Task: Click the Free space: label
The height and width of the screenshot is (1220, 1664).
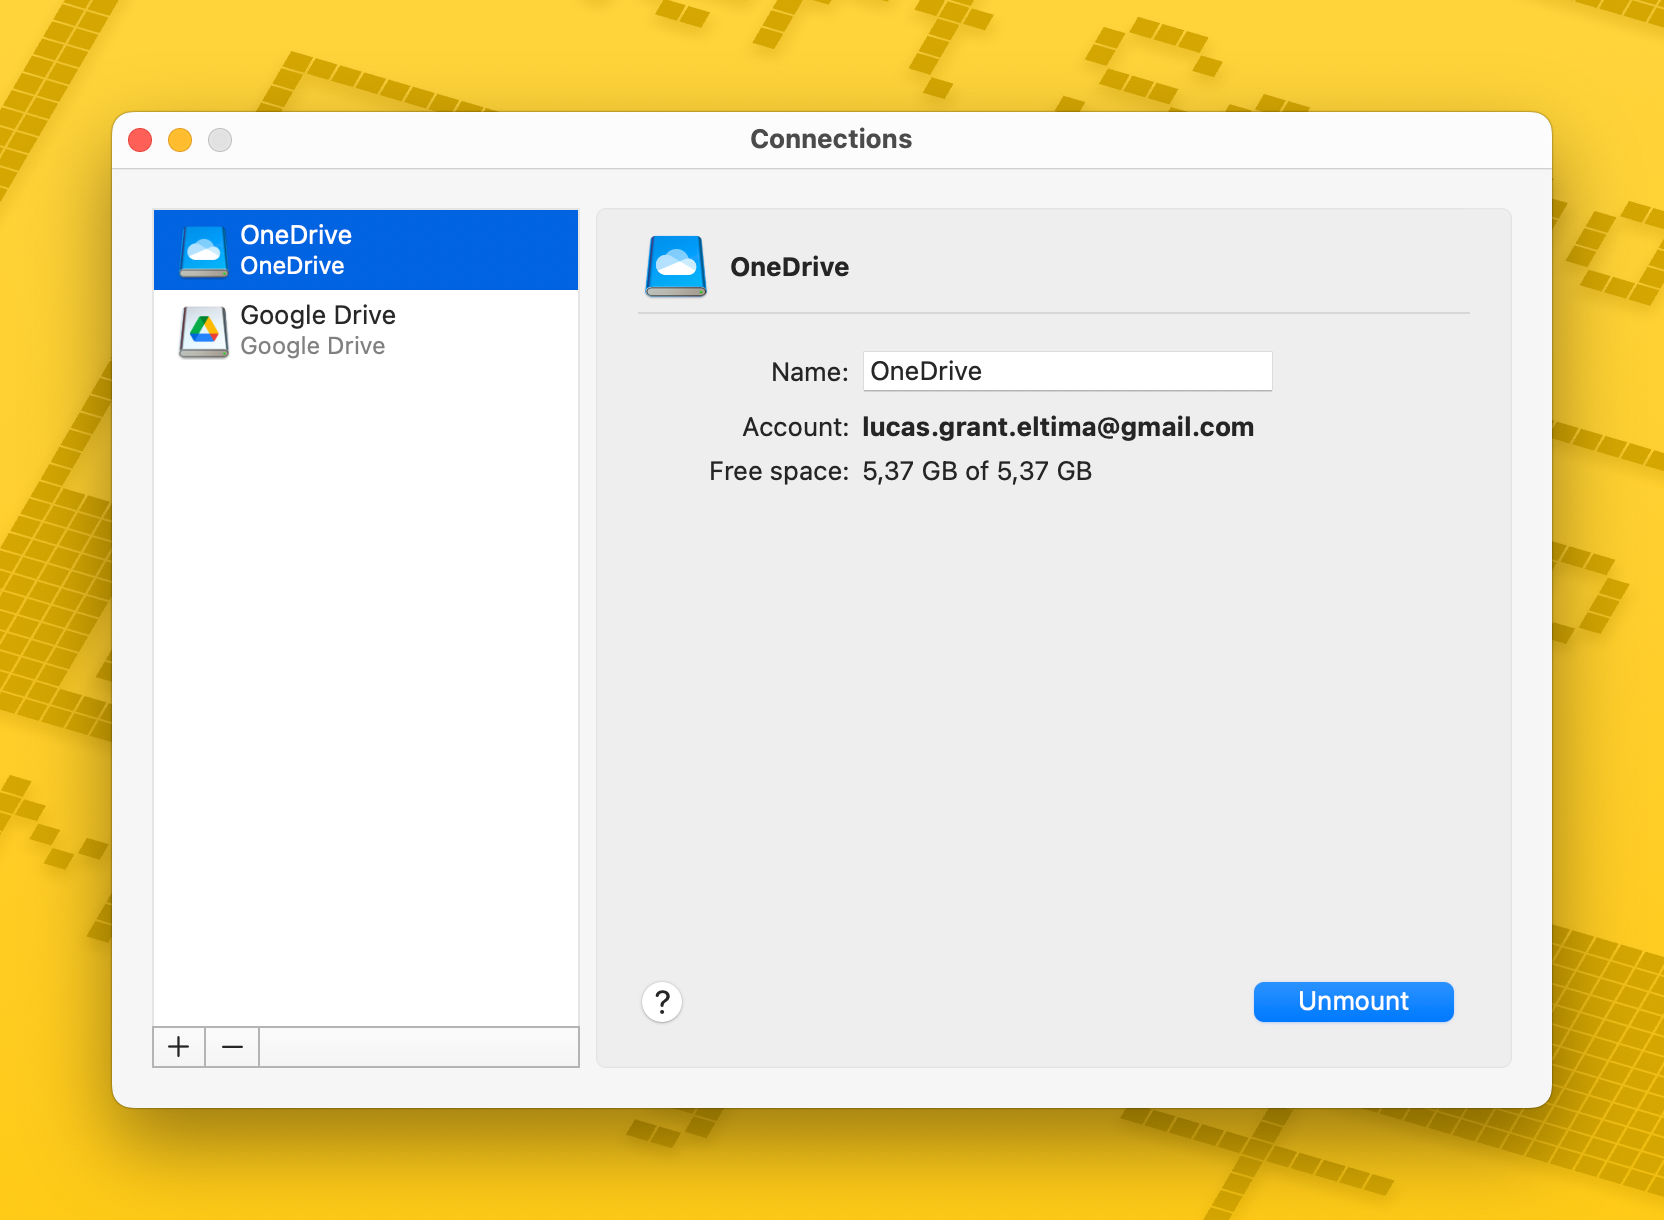Action: coord(779,471)
